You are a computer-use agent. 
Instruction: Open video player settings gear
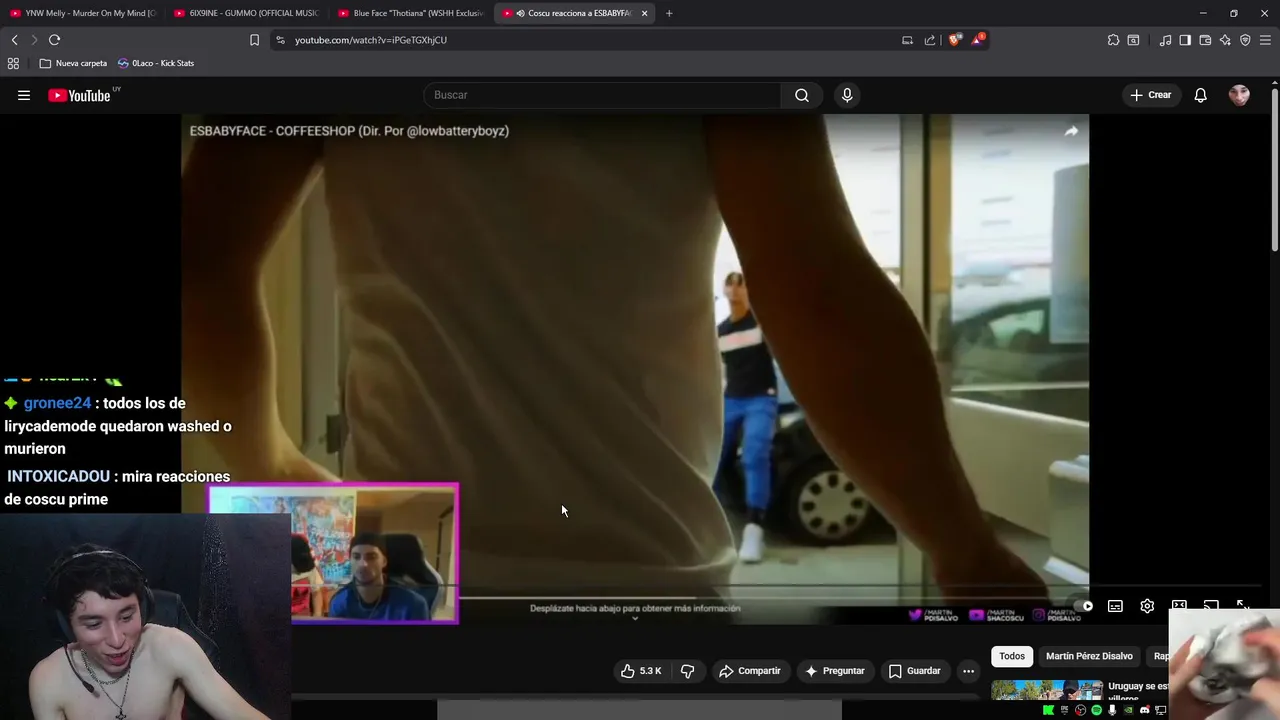click(x=1147, y=606)
